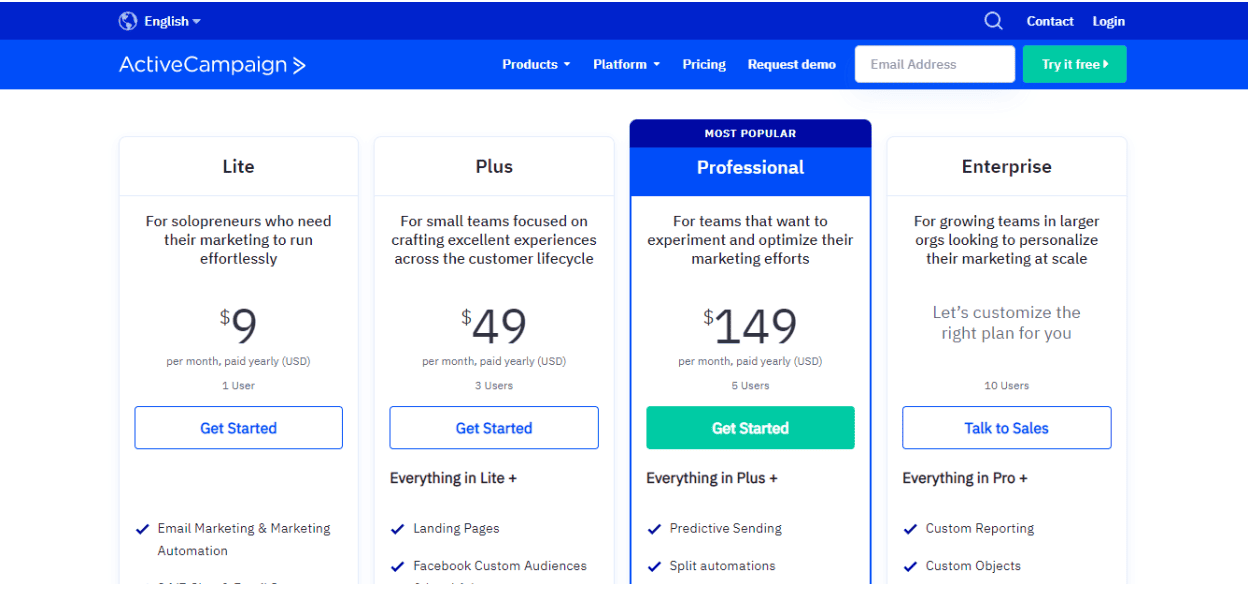Expand the Products menu
Screen dimensions: 1252x612
(x=536, y=64)
